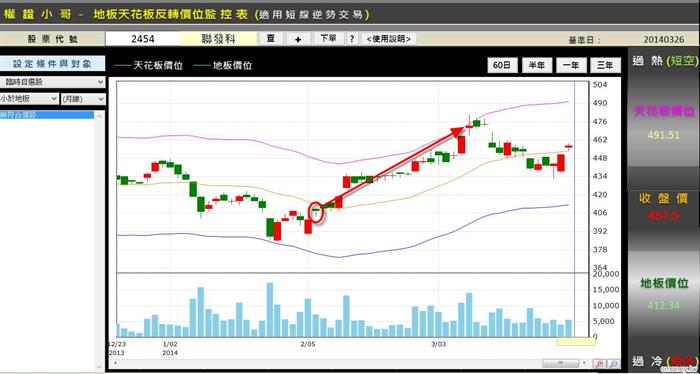Click the 聯發科 stock name cell
Viewport: 700px width, 374px height.
(x=218, y=39)
